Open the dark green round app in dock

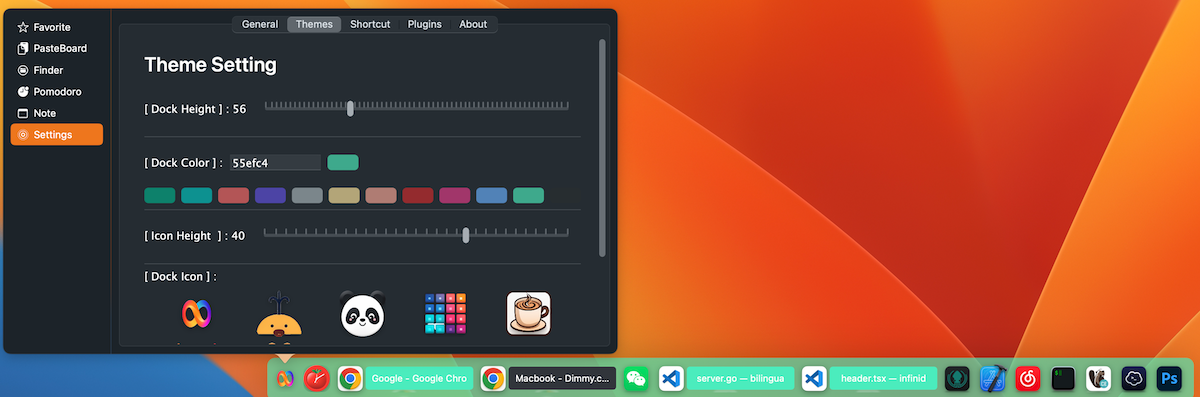pyautogui.click(x=958, y=379)
